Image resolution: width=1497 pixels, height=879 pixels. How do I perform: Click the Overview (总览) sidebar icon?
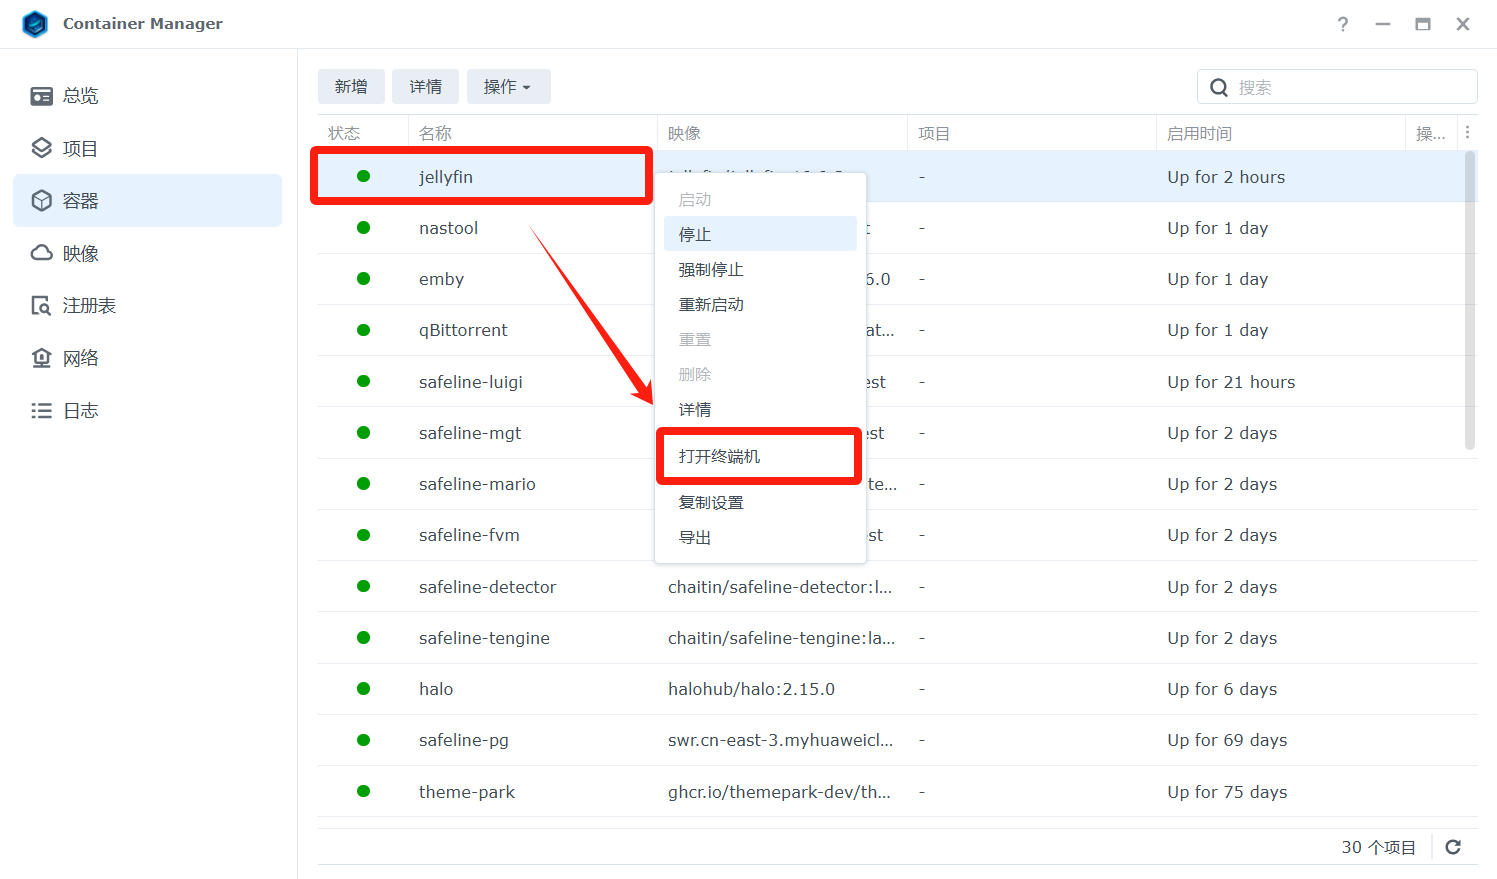pos(41,96)
